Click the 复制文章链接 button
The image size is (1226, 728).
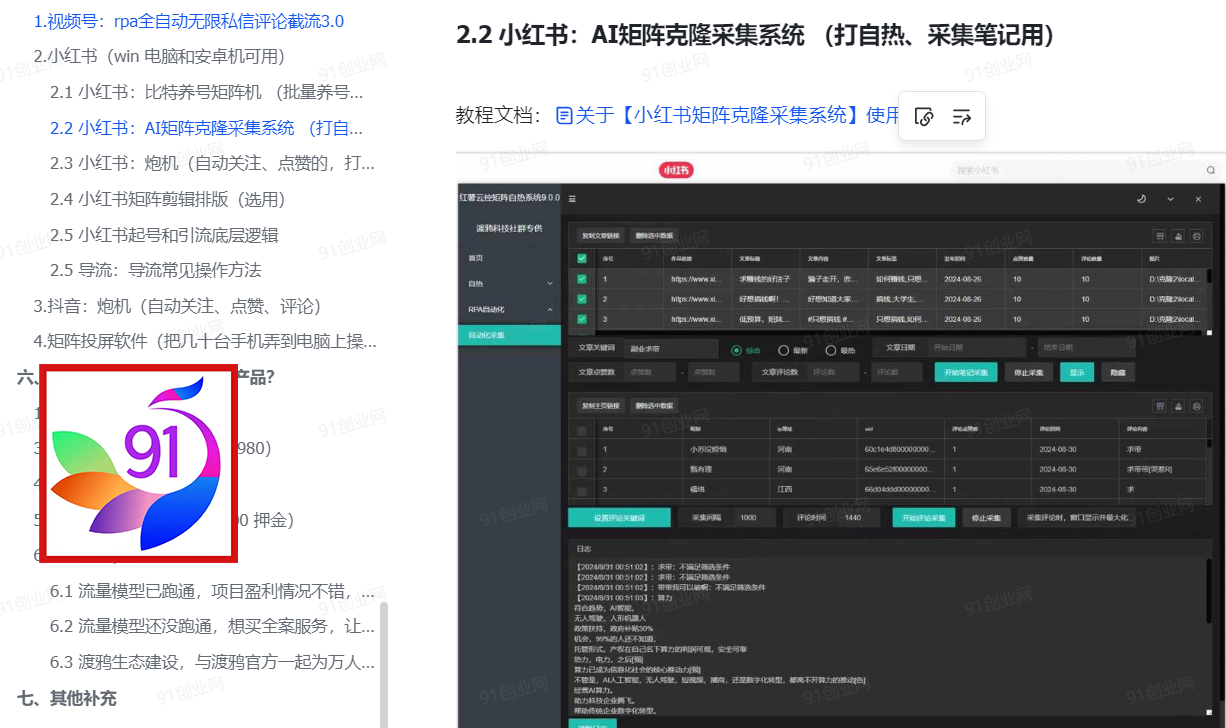[x=601, y=236]
